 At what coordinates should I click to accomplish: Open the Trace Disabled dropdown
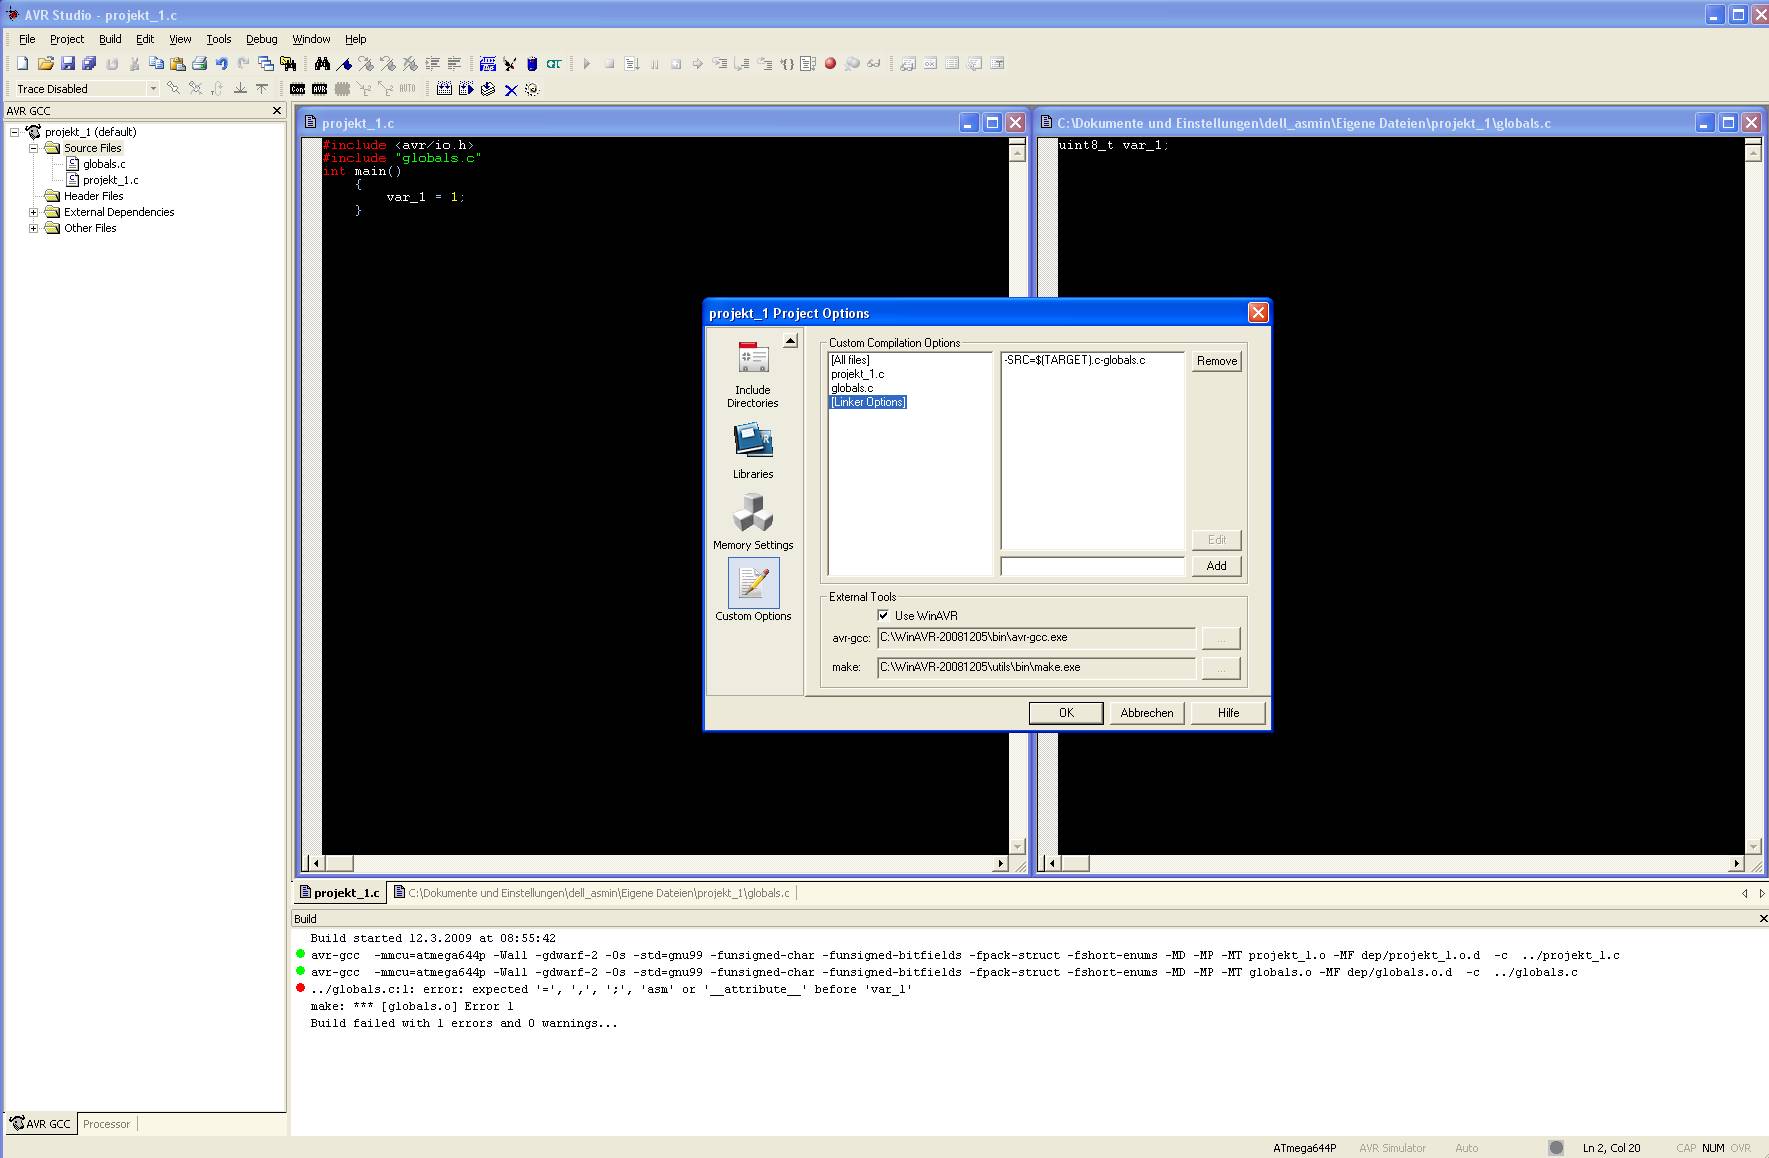click(x=152, y=89)
